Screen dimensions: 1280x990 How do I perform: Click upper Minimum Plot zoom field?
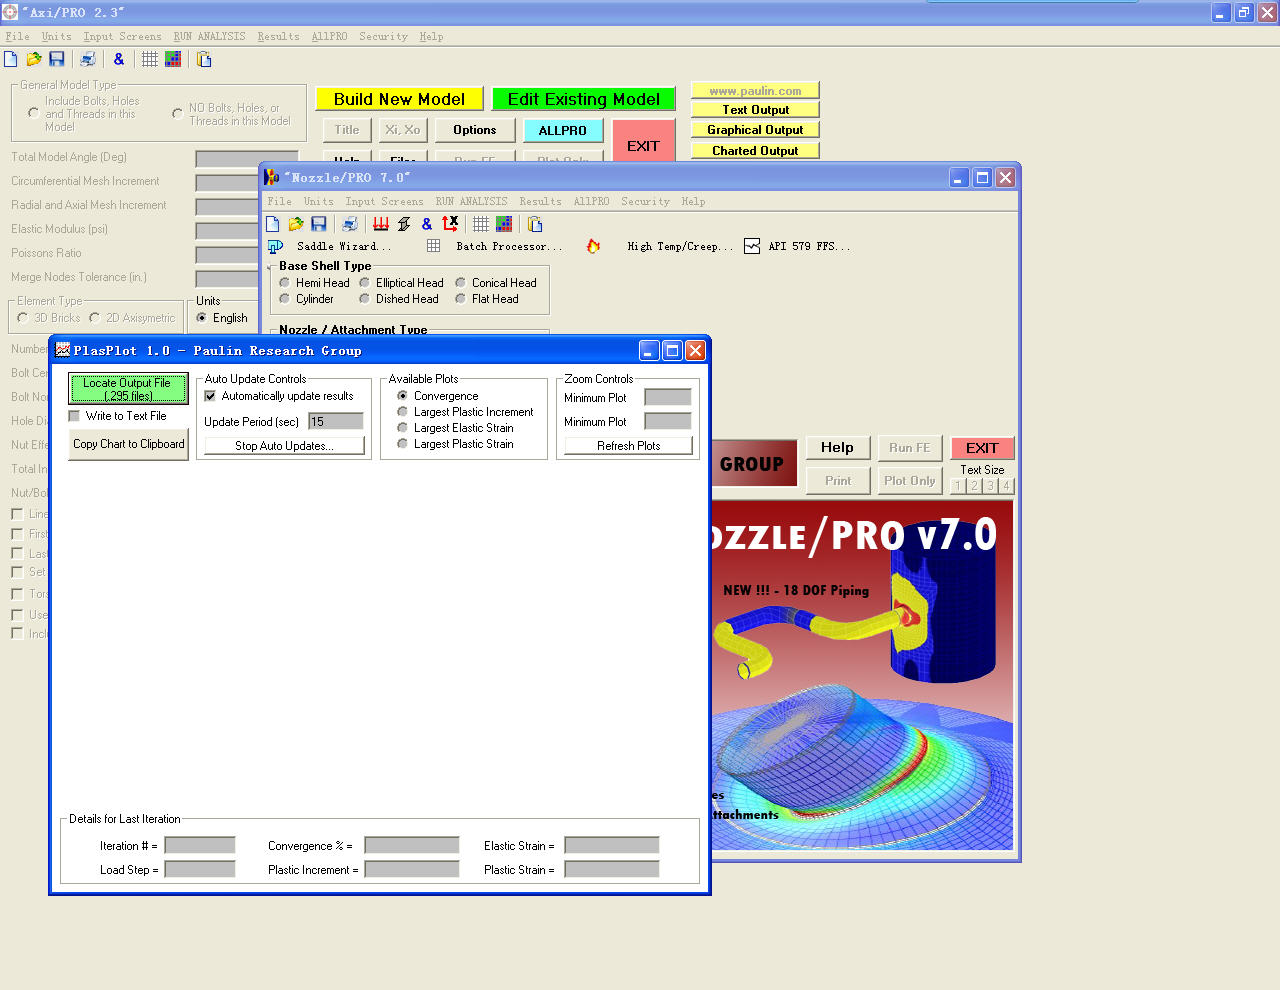coord(668,397)
